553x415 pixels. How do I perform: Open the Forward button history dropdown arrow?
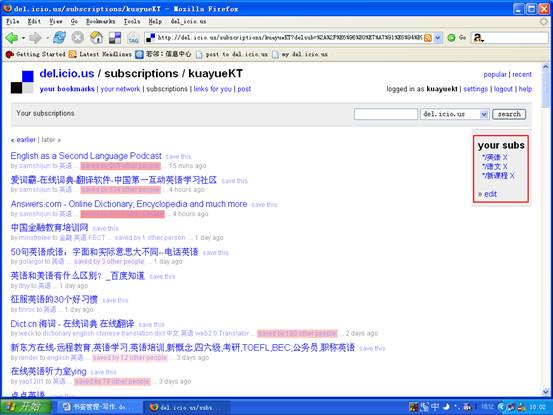pos(47,38)
